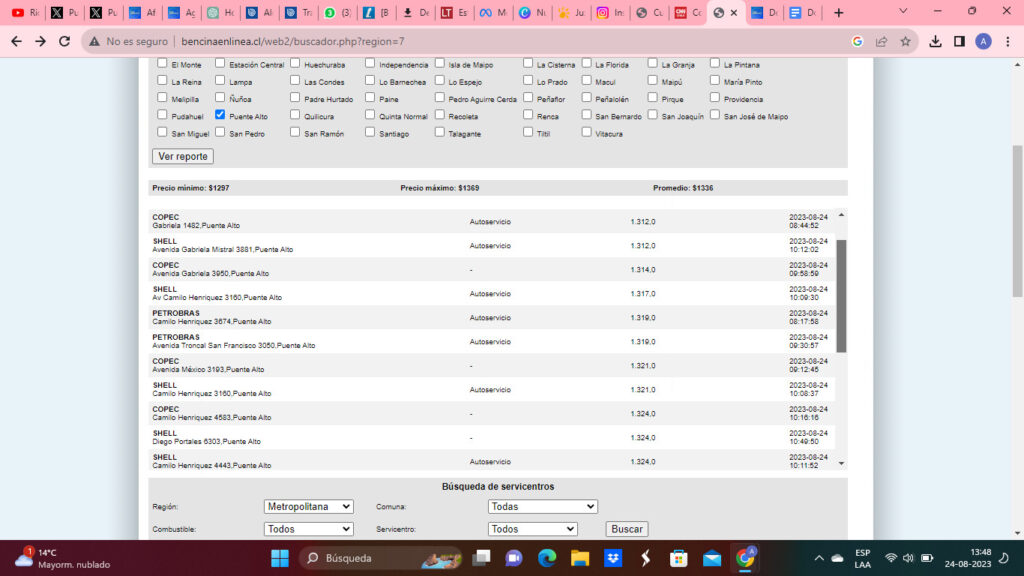1024x576 pixels.
Task: Switch to the Google Docs tab
Action: pyautogui.click(x=802, y=12)
